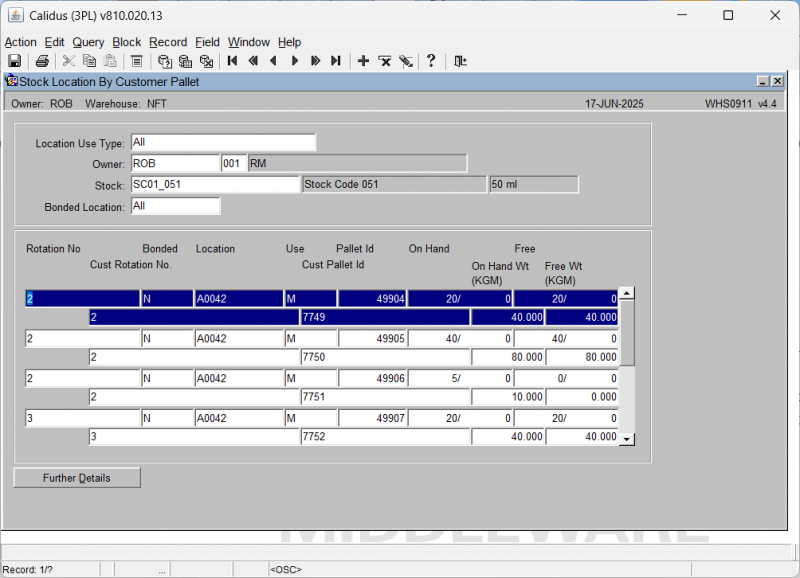Click On Hand Wt value 80.000

tap(508, 357)
